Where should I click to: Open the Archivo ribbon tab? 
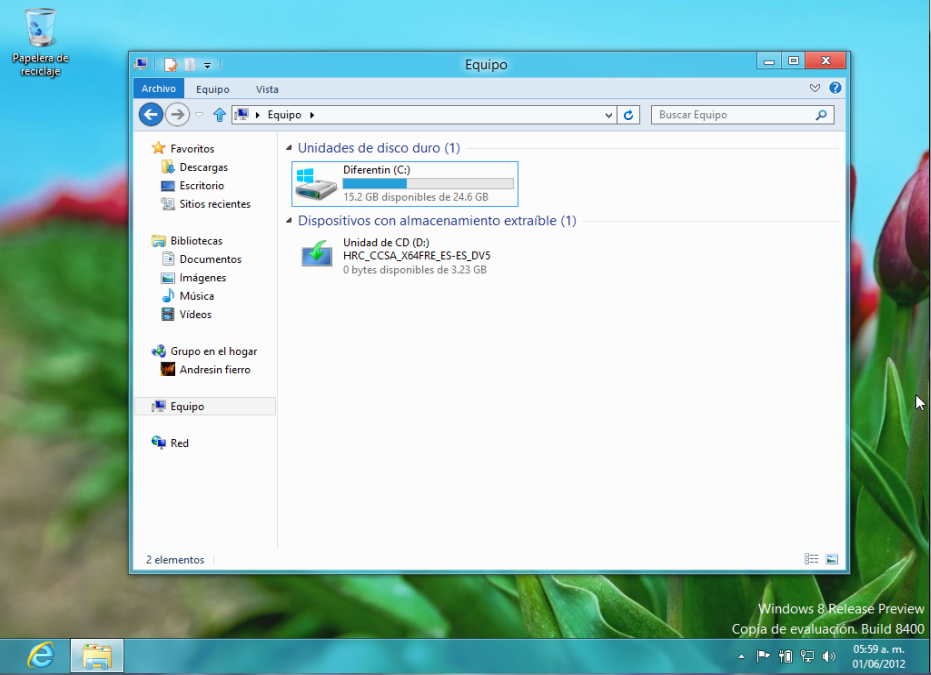(159, 88)
